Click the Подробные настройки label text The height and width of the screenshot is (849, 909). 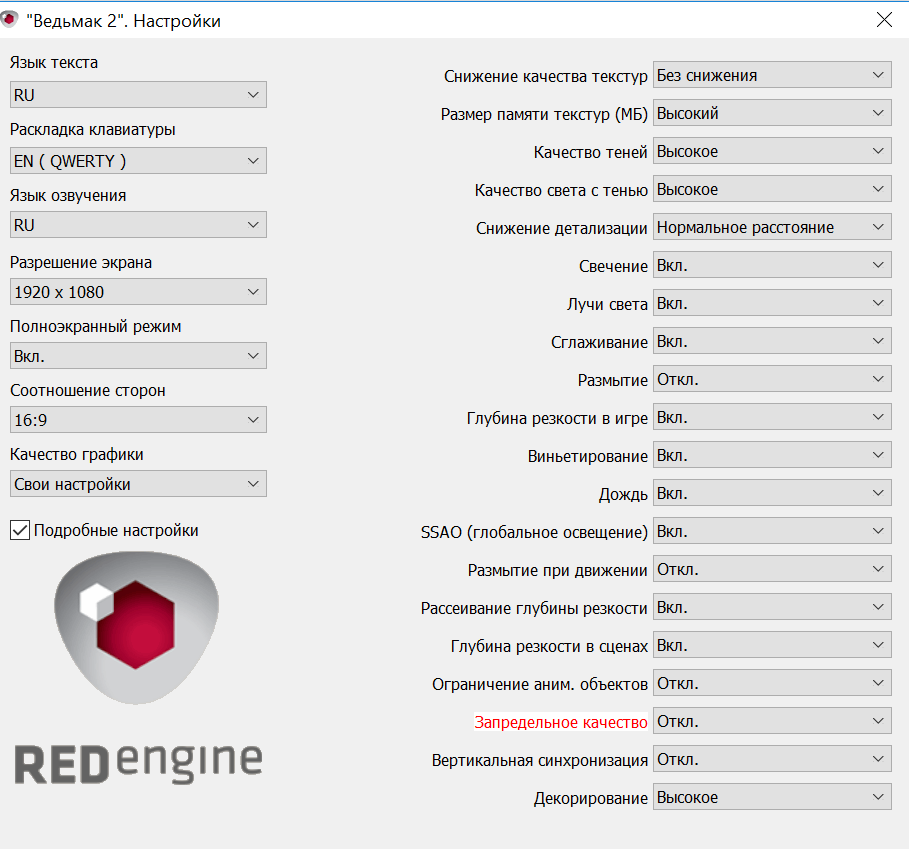pyautogui.click(x=116, y=530)
